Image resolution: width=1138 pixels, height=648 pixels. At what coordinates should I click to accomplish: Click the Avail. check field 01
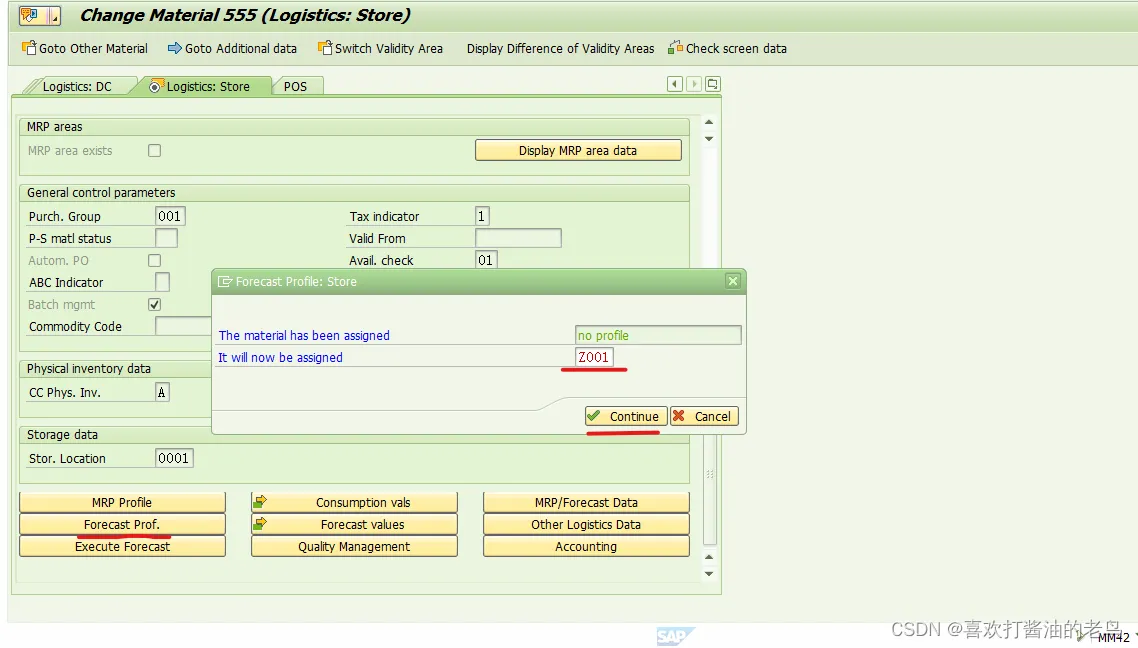coord(486,260)
